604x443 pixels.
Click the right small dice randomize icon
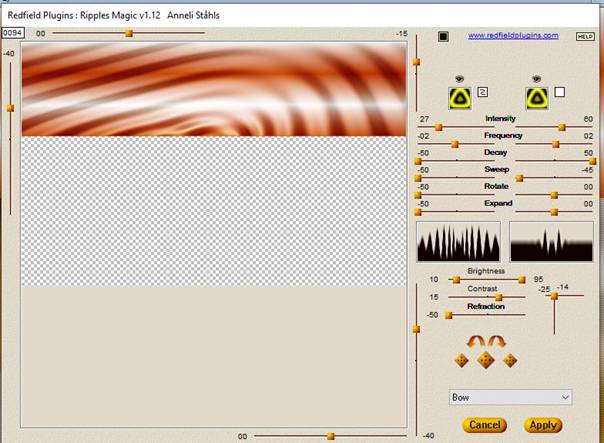click(510, 361)
